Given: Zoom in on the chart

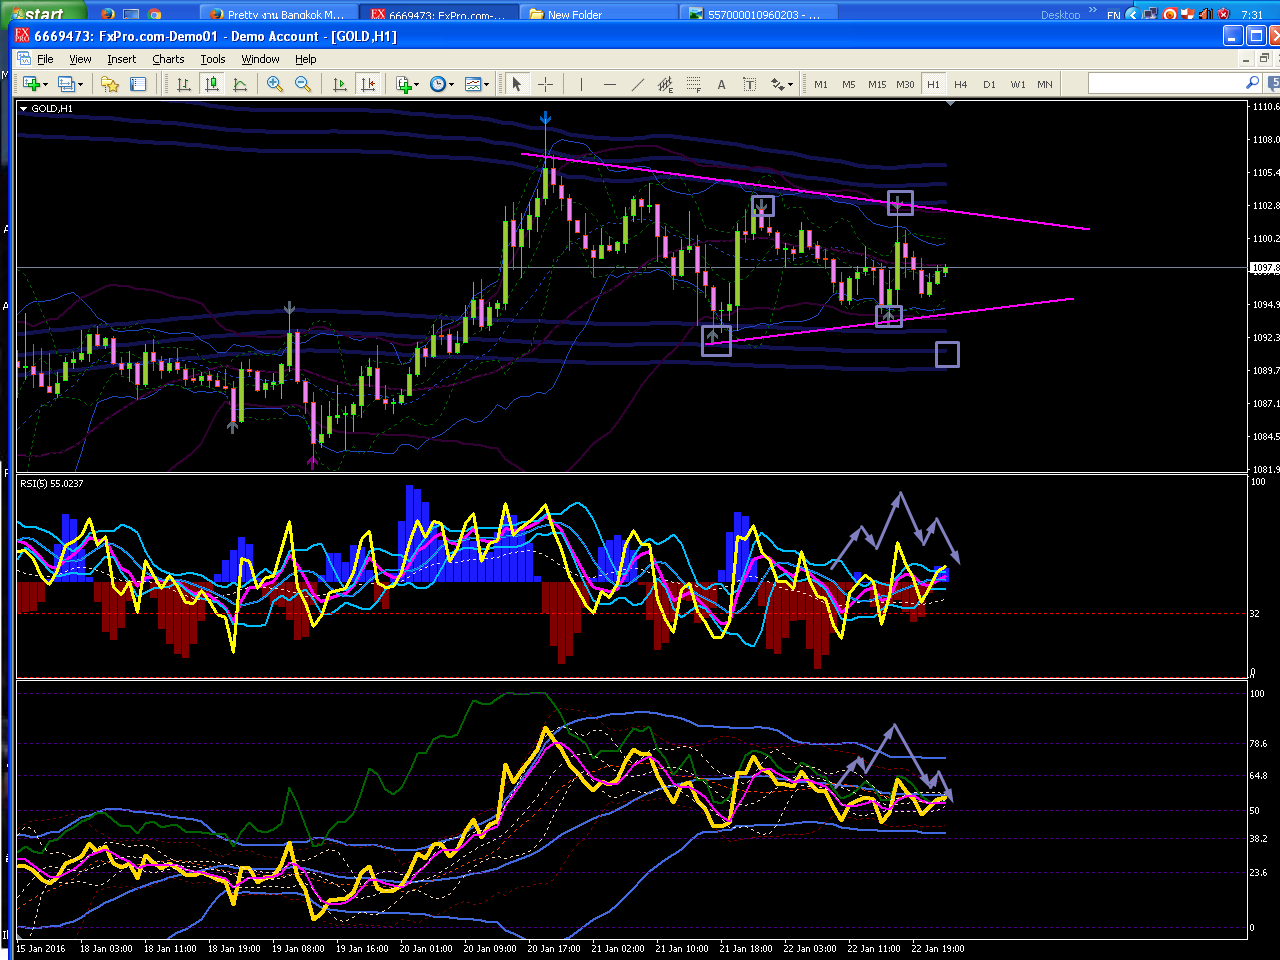Looking at the screenshot, I should click(x=275, y=84).
